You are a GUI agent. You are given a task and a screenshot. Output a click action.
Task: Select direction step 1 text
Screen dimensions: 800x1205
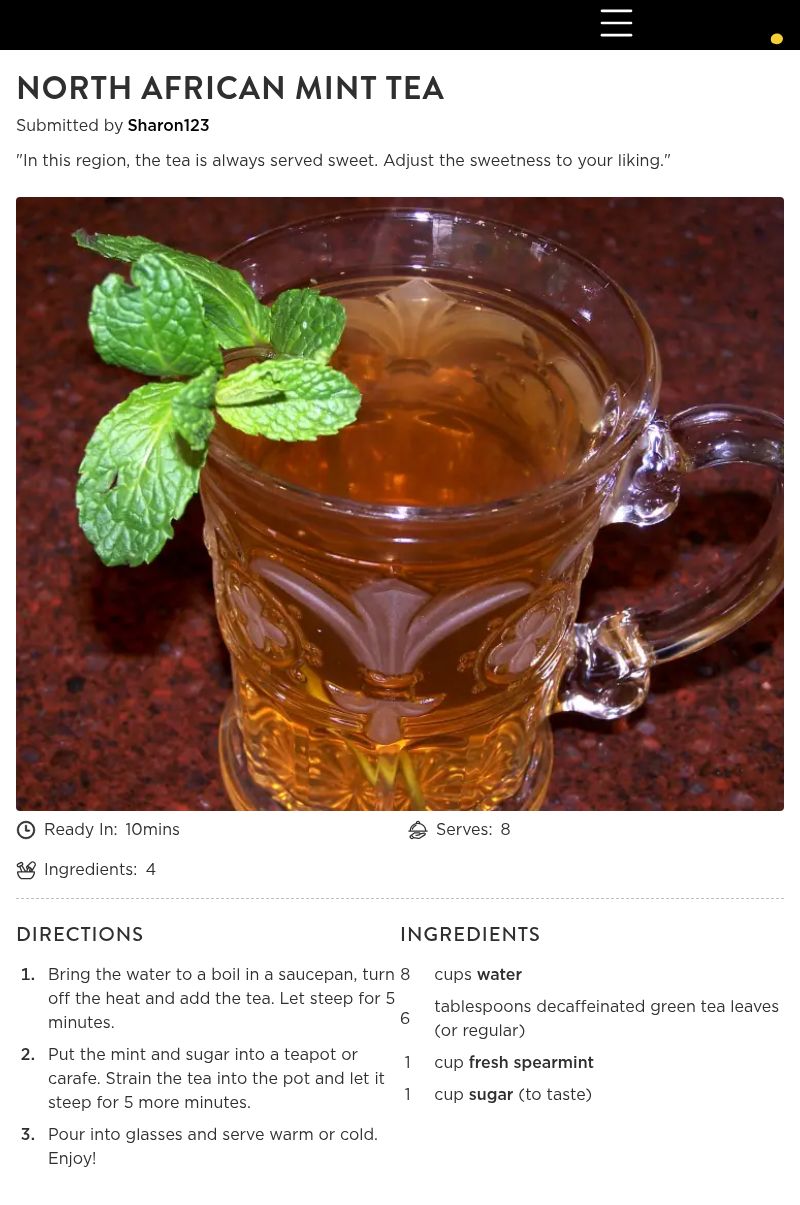pos(221,998)
